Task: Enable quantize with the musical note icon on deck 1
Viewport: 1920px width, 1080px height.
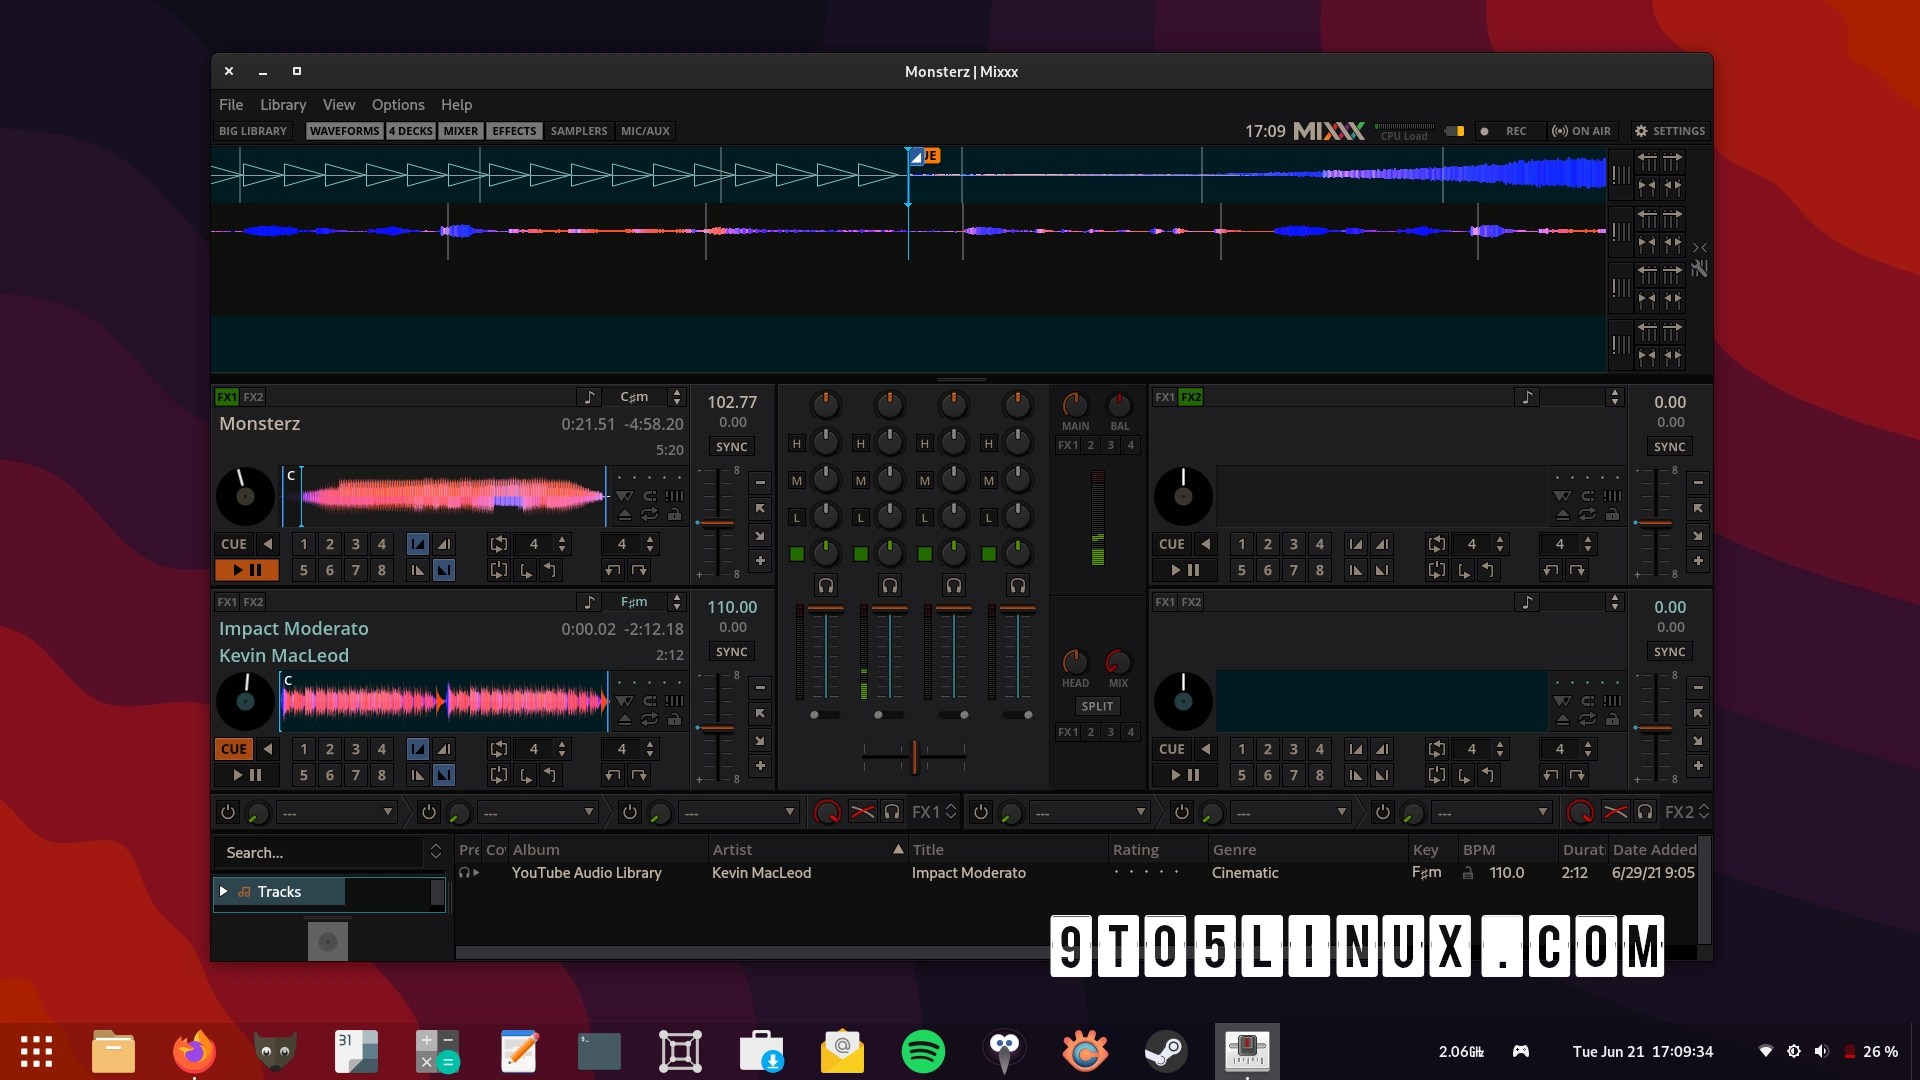Action: [x=589, y=397]
